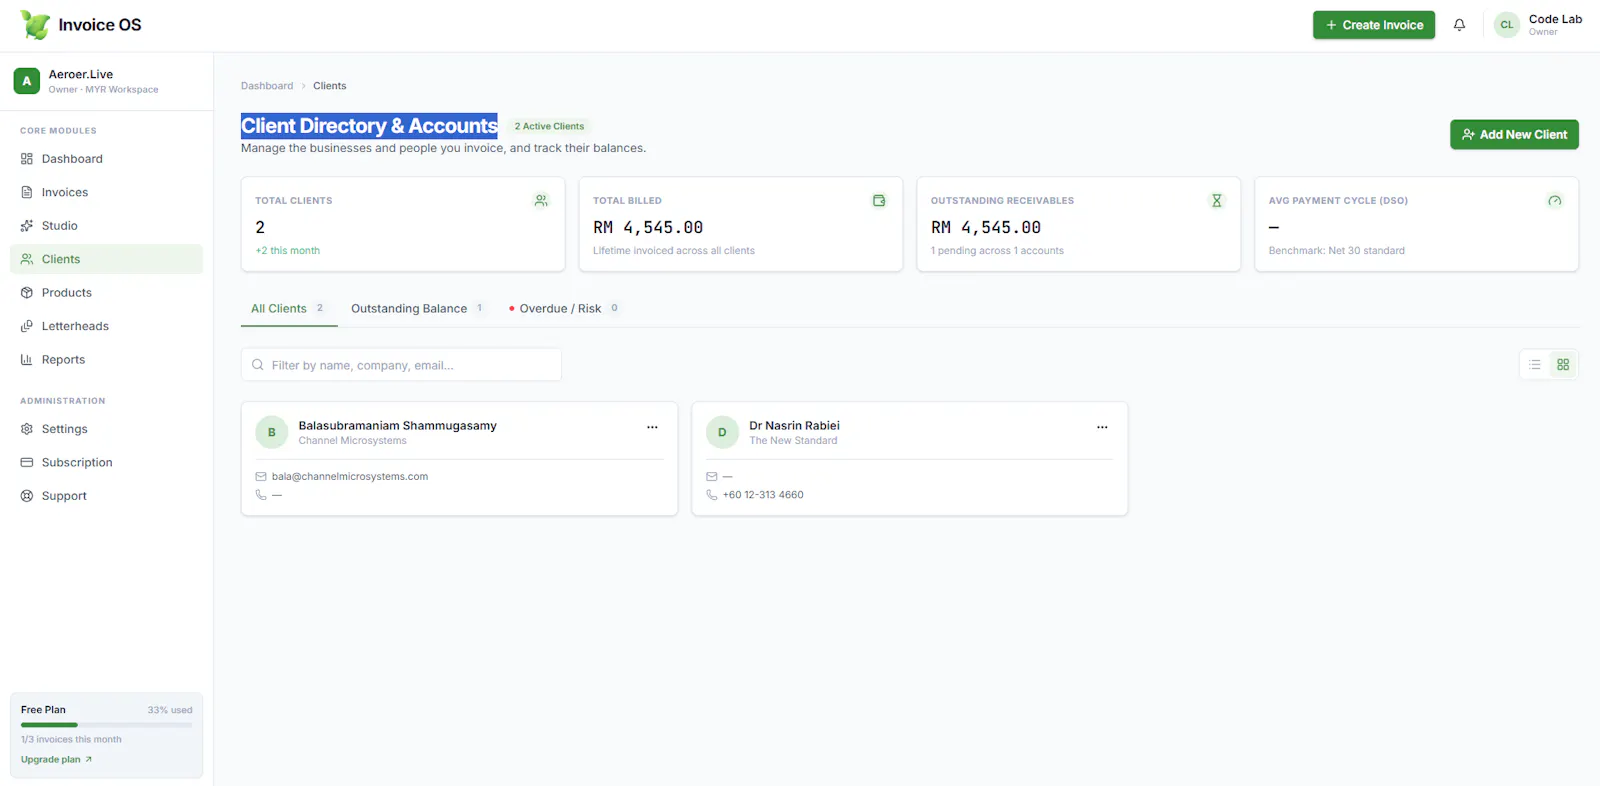Go to Dashboard in sidebar
The height and width of the screenshot is (786, 1600).
coord(106,159)
